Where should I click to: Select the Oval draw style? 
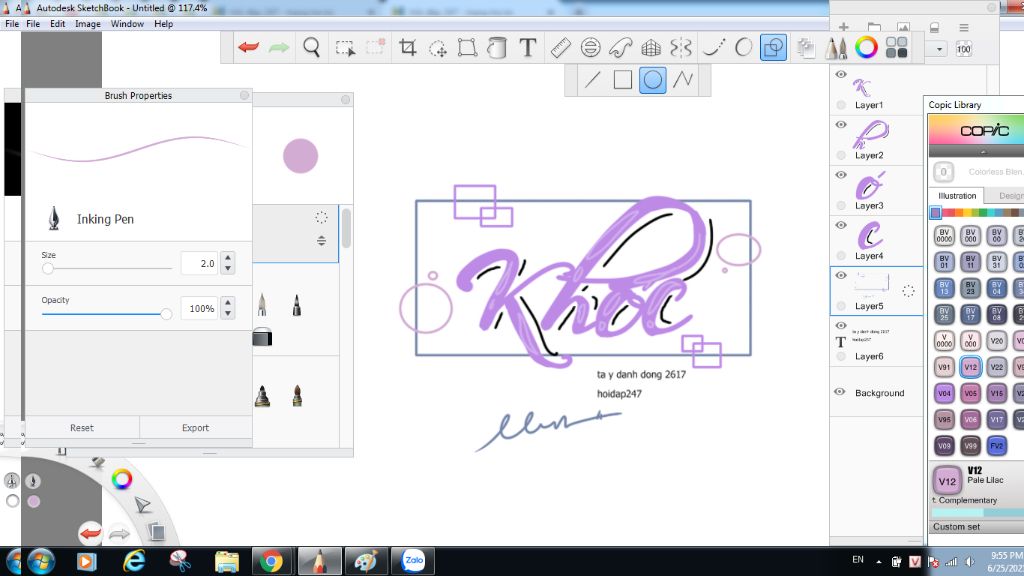tap(652, 80)
